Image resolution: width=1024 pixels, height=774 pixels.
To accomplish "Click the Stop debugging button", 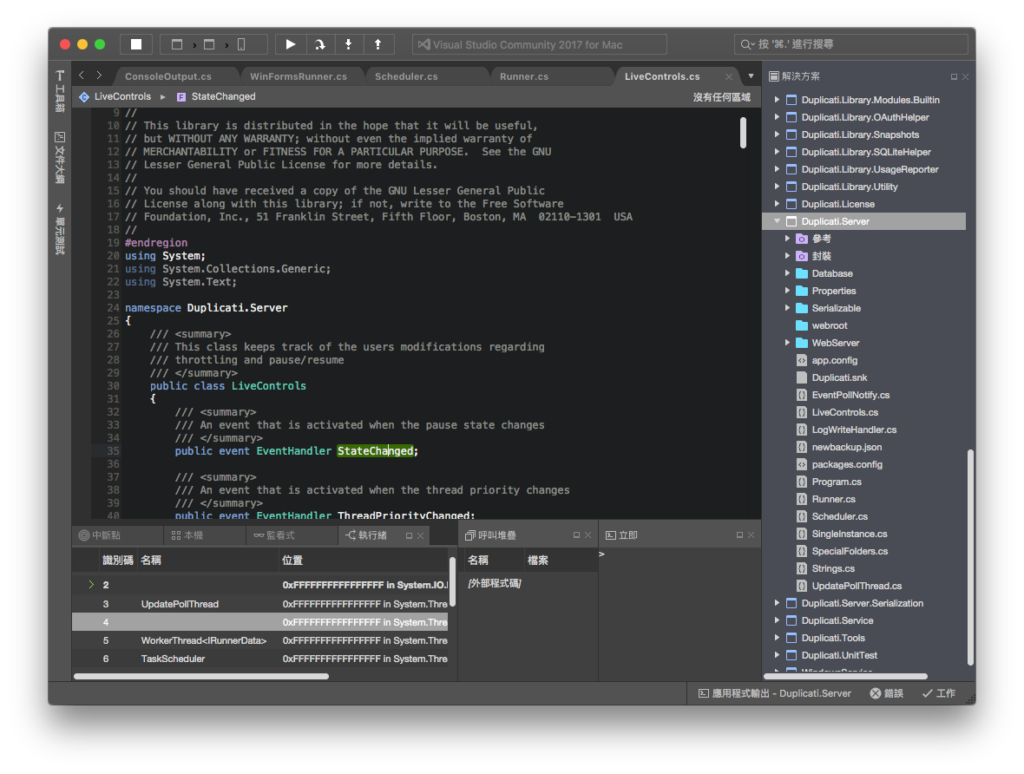I will click(x=136, y=44).
